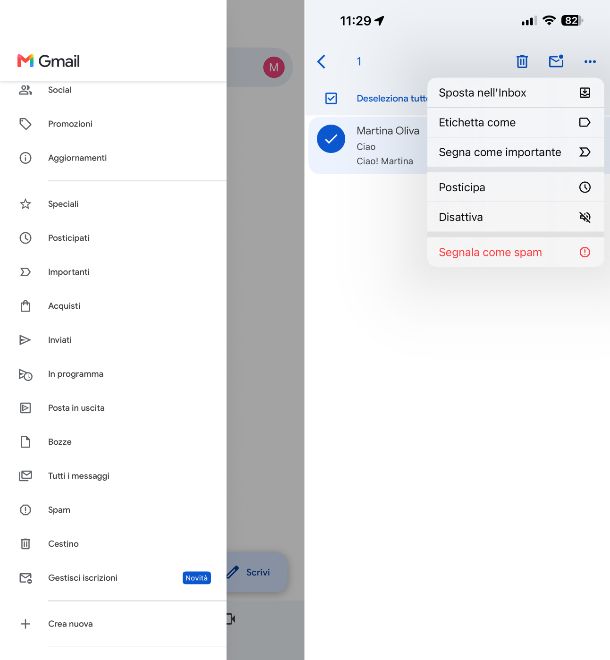
Task: Click the Social people icon
Action: 25,90
